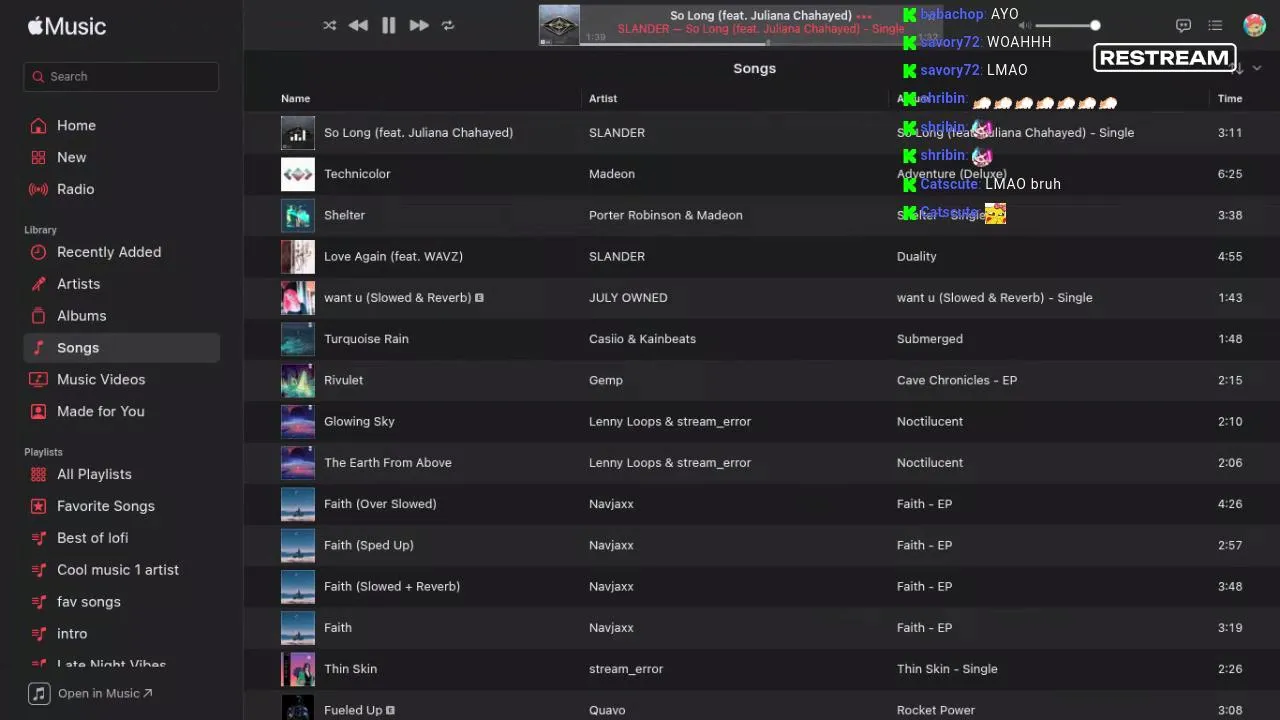Viewport: 1280px width, 720px height.
Task: Select Thin Skin song
Action: pyautogui.click(x=762, y=669)
